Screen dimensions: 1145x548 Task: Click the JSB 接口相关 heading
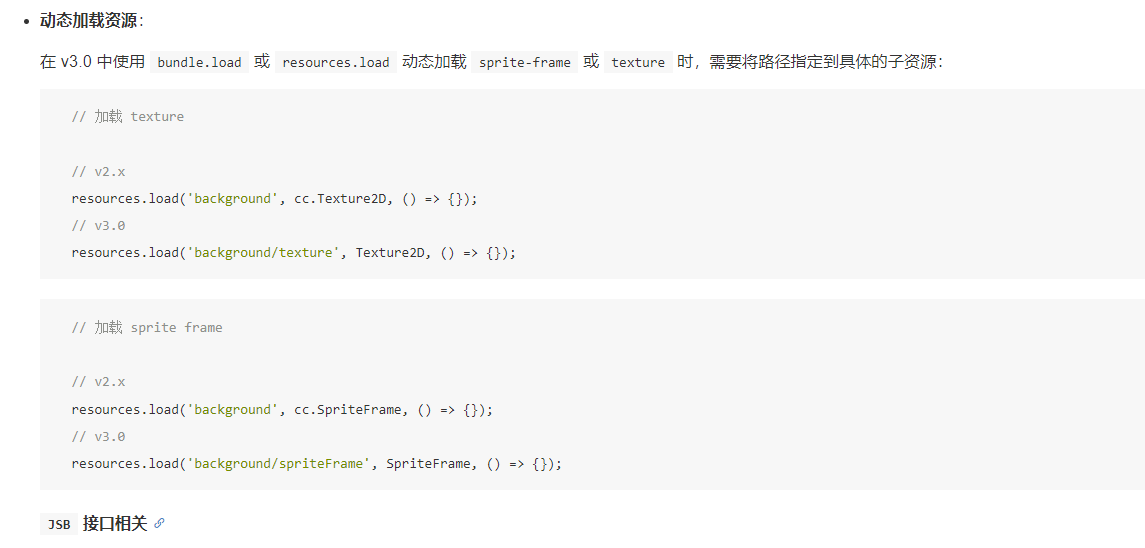[115, 523]
